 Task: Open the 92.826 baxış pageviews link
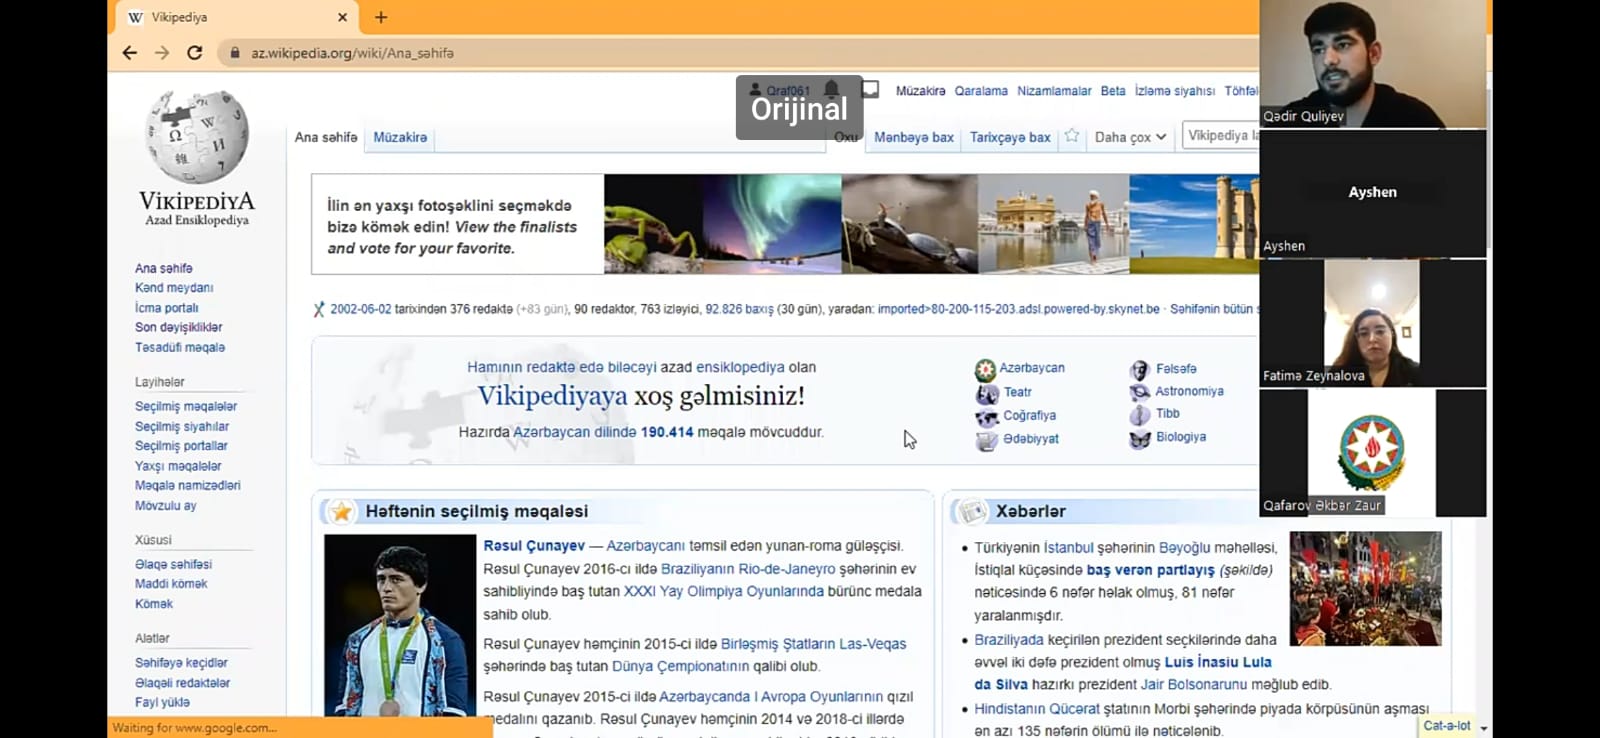(739, 310)
